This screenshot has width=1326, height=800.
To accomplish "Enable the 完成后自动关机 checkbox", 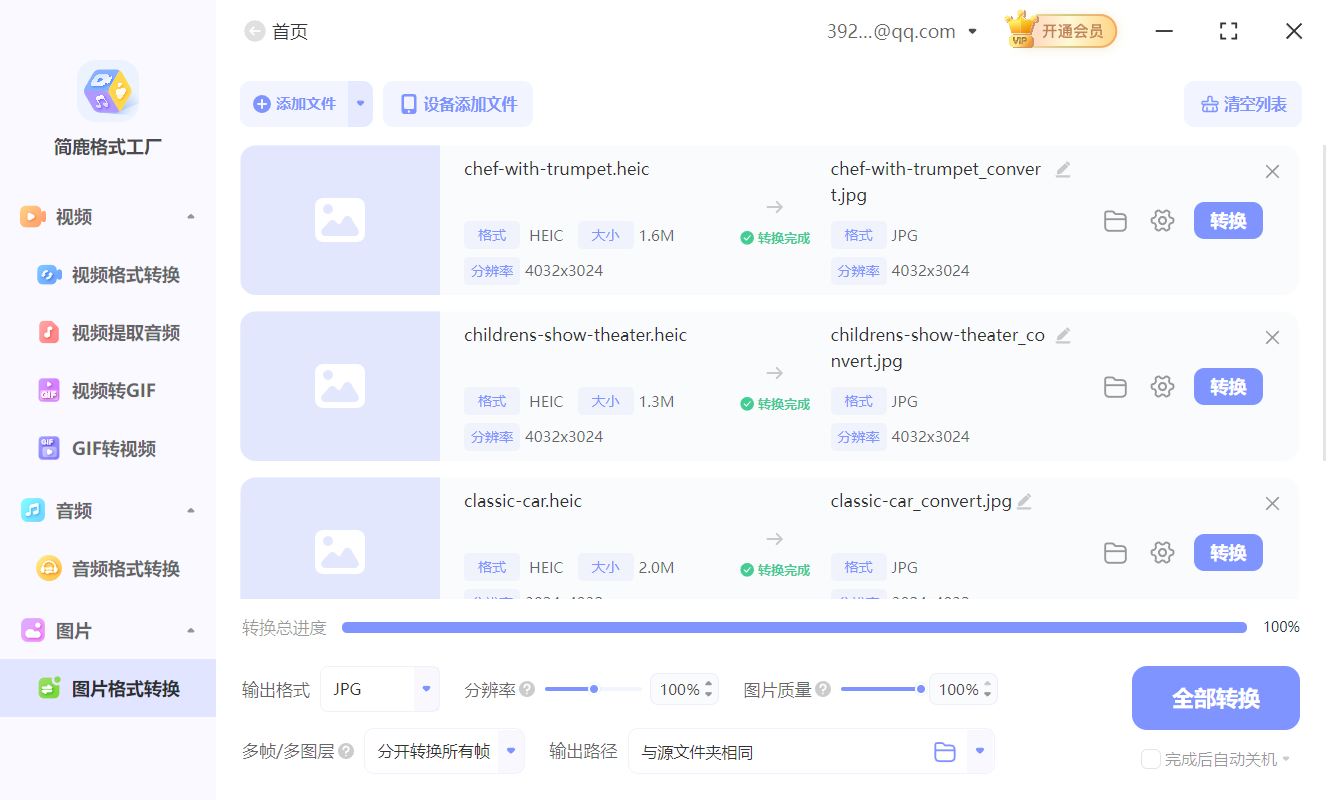I will coord(1150,759).
